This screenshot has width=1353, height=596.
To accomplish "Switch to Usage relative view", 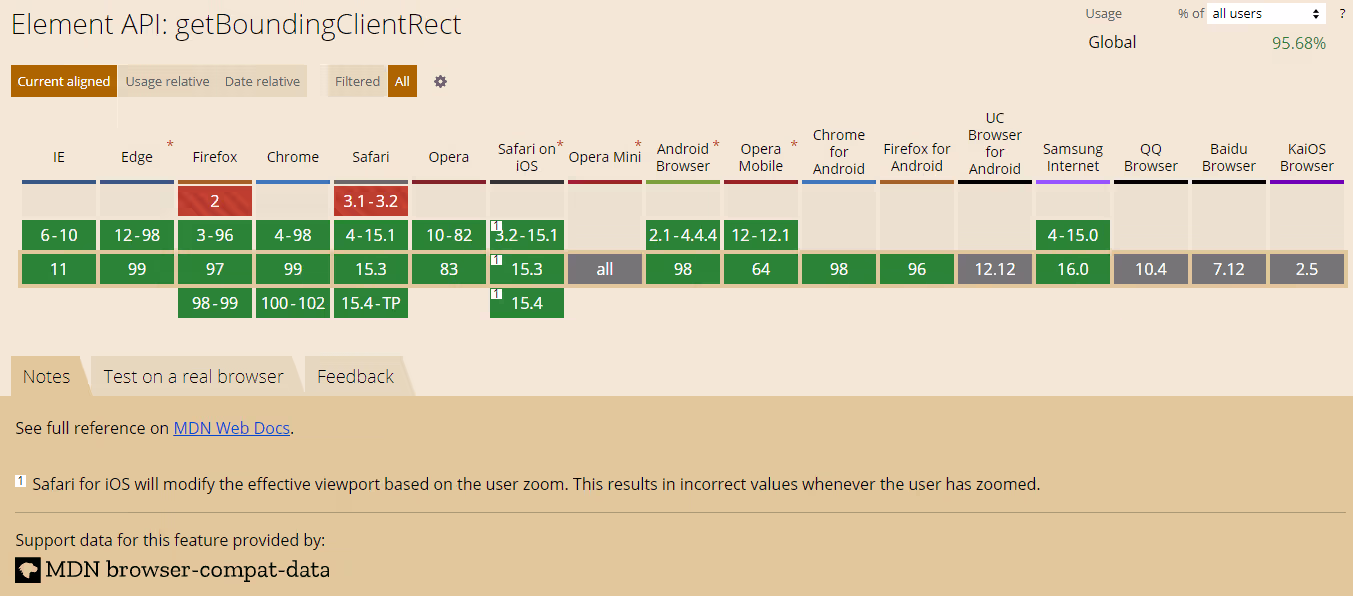I will coord(167,82).
